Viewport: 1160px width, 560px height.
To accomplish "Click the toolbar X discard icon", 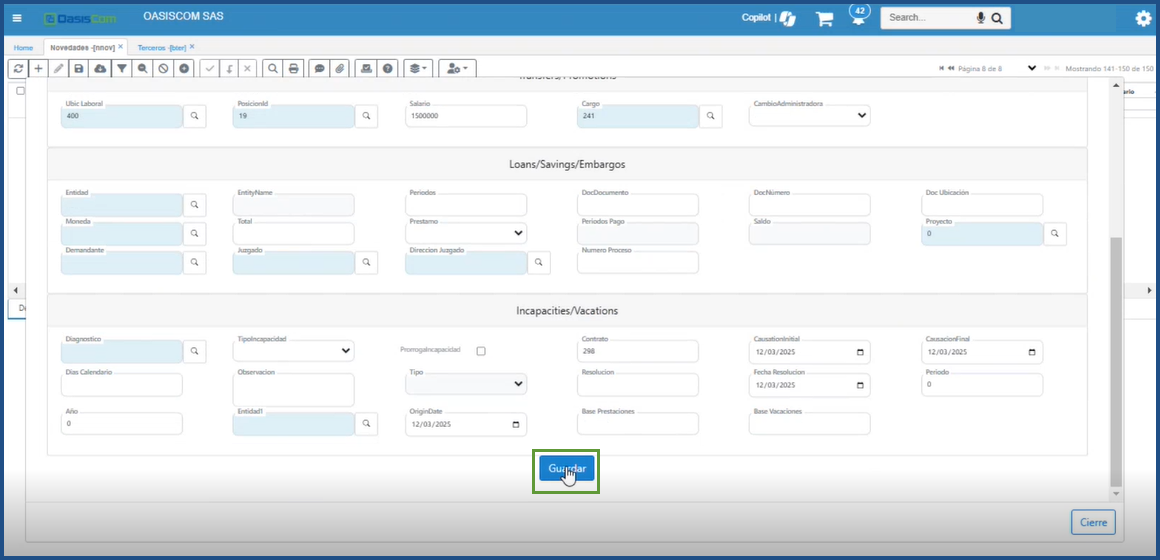I will coord(247,68).
